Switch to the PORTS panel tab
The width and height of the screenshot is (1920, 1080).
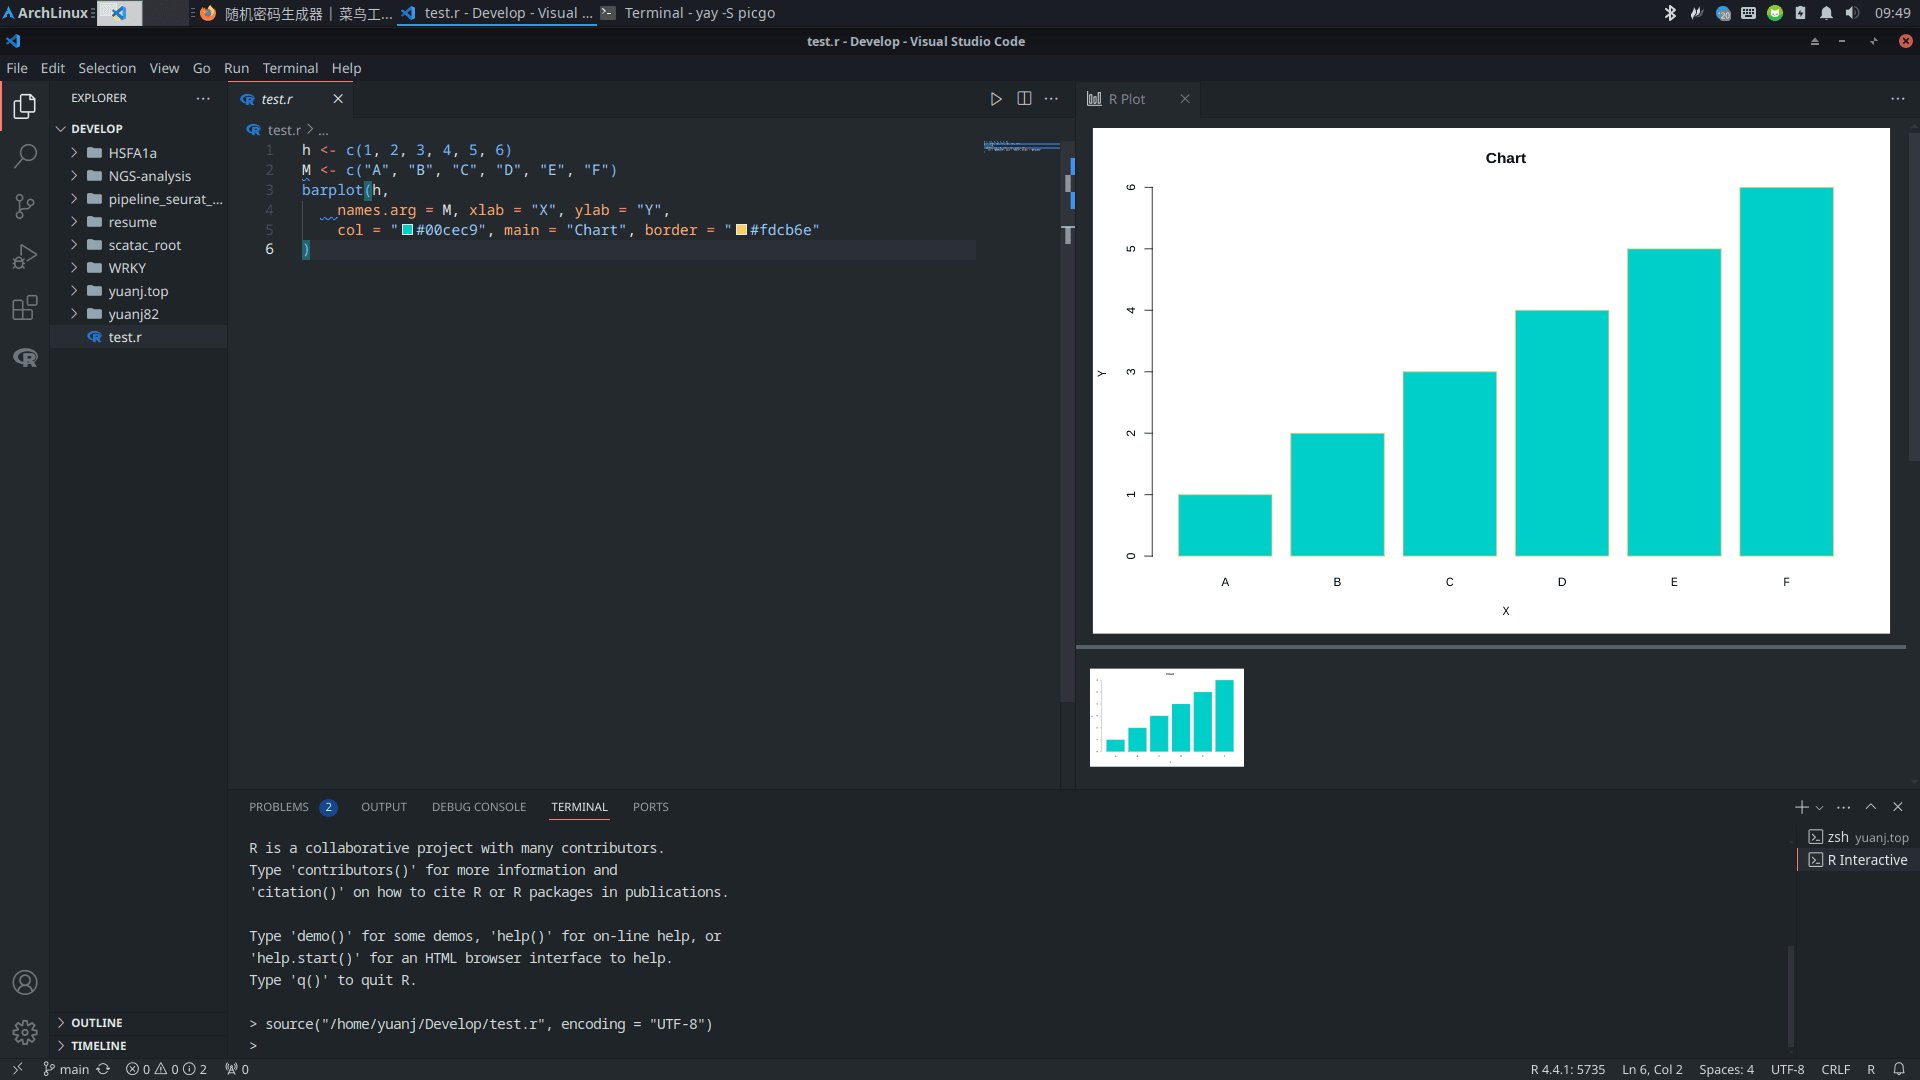click(651, 807)
